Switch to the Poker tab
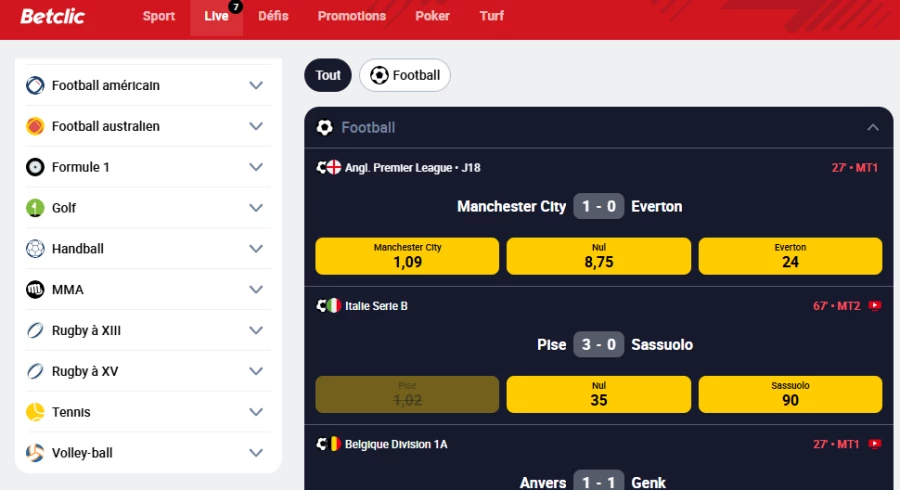Image resolution: width=900 pixels, height=490 pixels. [x=432, y=16]
